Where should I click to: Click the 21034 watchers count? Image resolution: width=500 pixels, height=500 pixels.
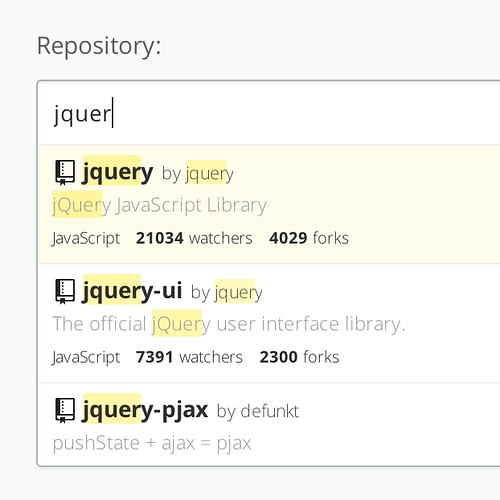coord(194,238)
